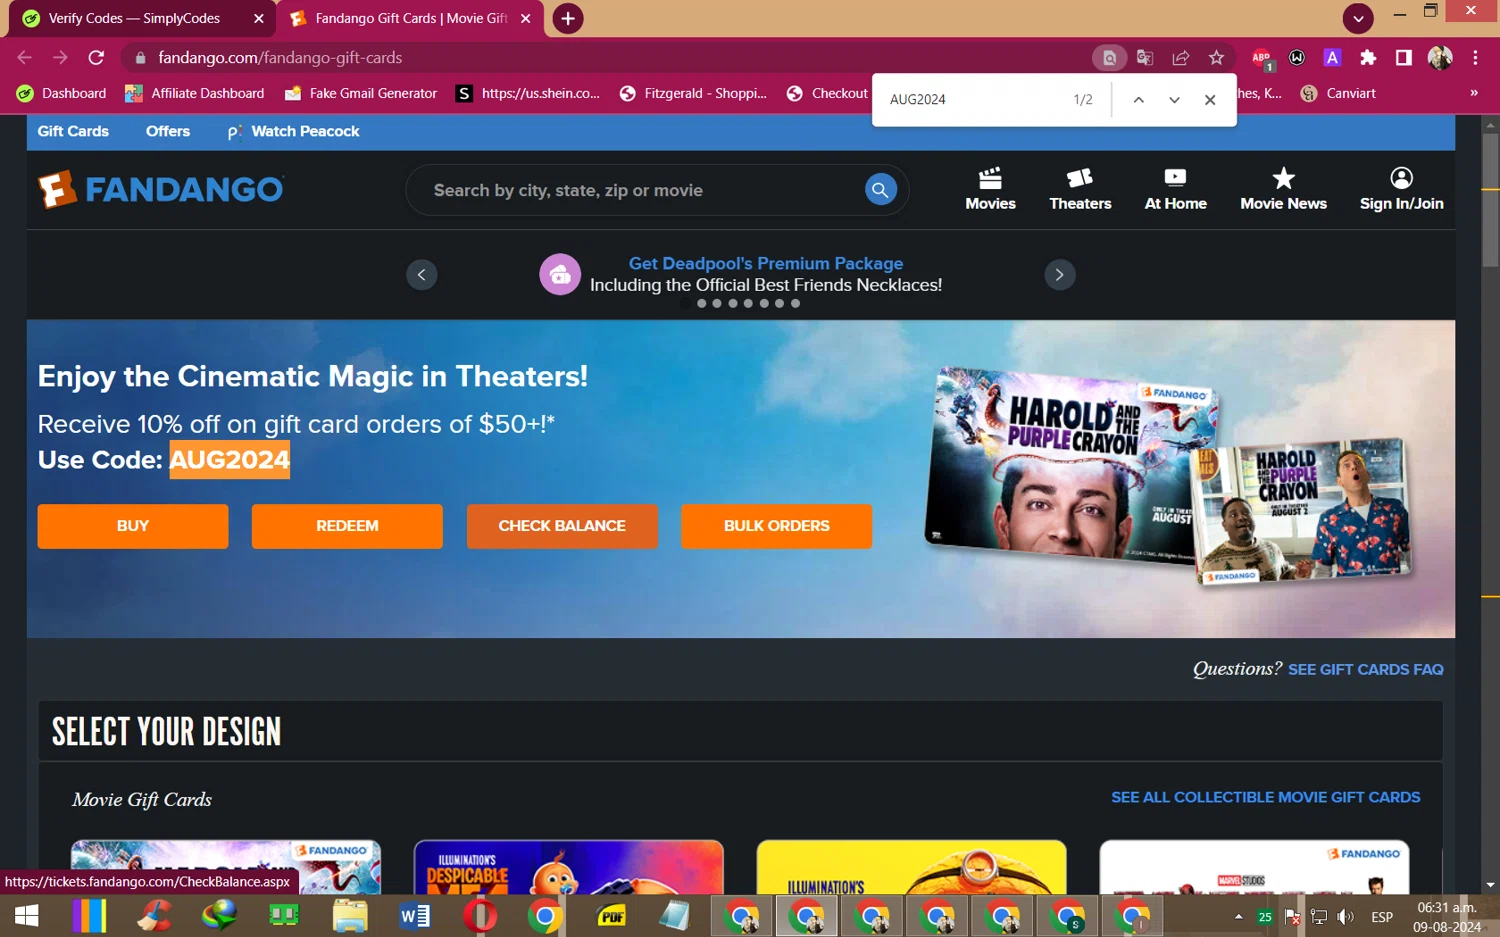Image resolution: width=1500 pixels, height=937 pixels.
Task: Click the volume icon in system tray
Action: [x=1346, y=917]
